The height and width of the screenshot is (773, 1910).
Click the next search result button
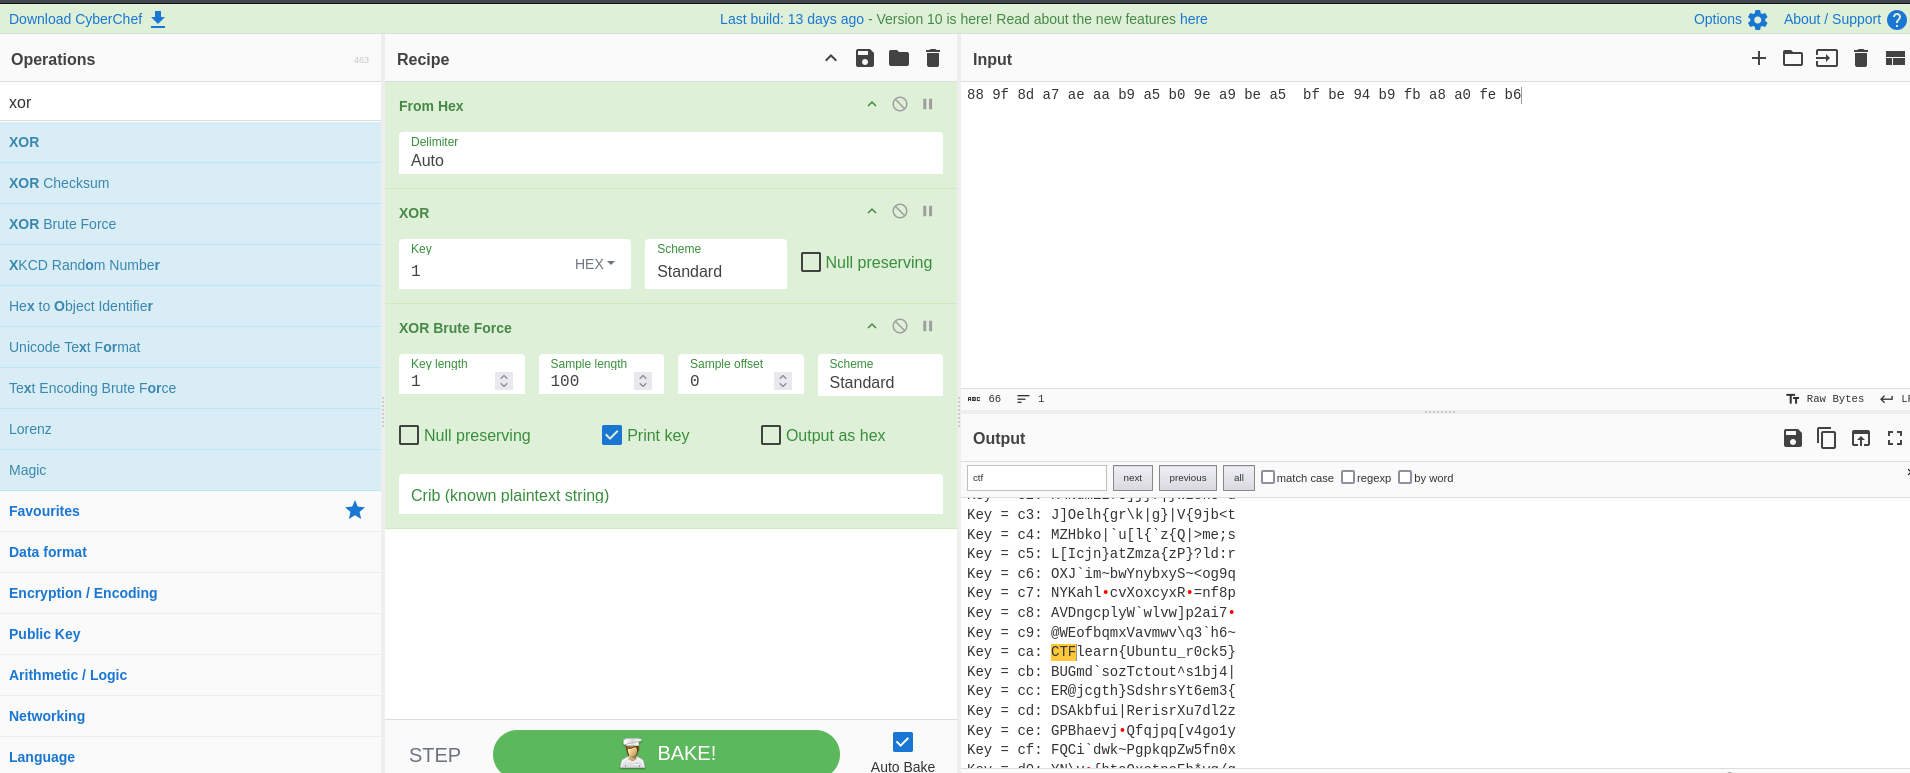point(1132,478)
